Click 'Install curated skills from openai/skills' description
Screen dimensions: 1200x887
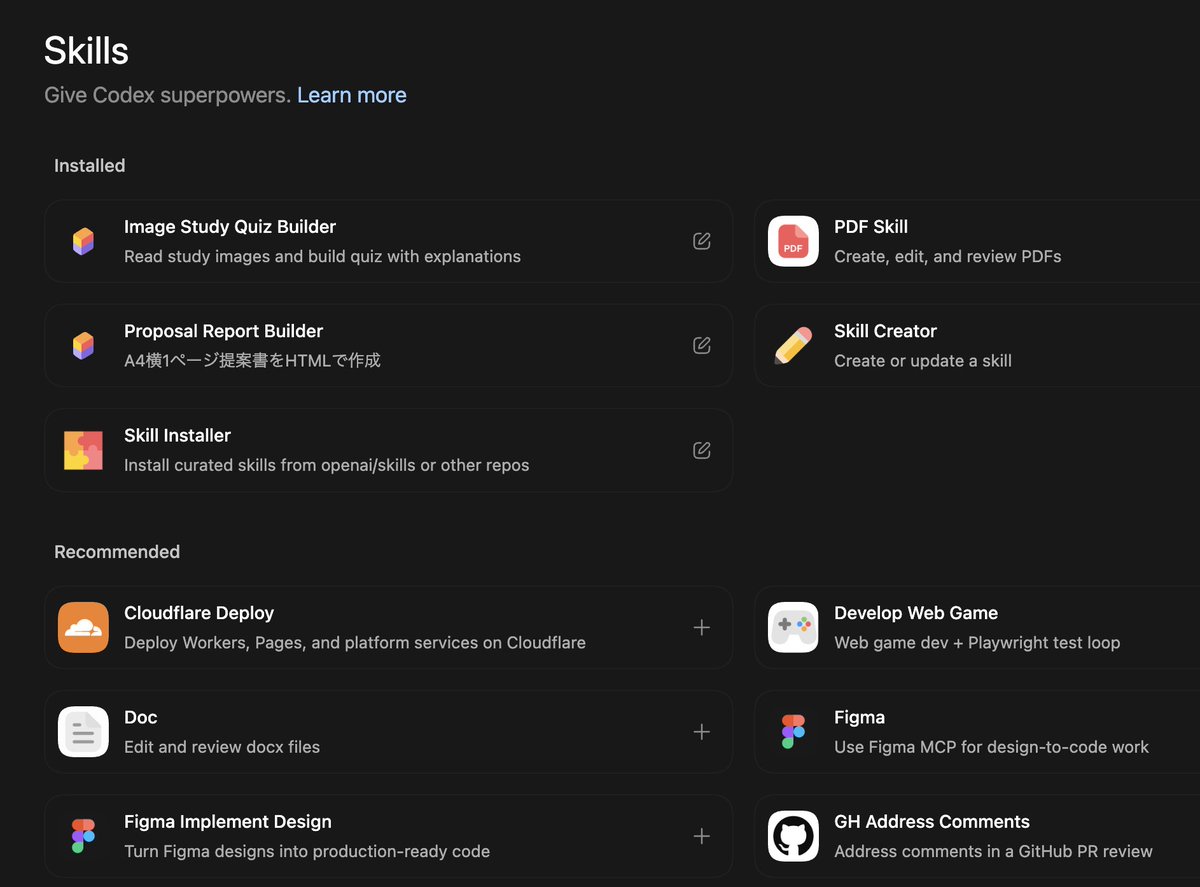[326, 465]
